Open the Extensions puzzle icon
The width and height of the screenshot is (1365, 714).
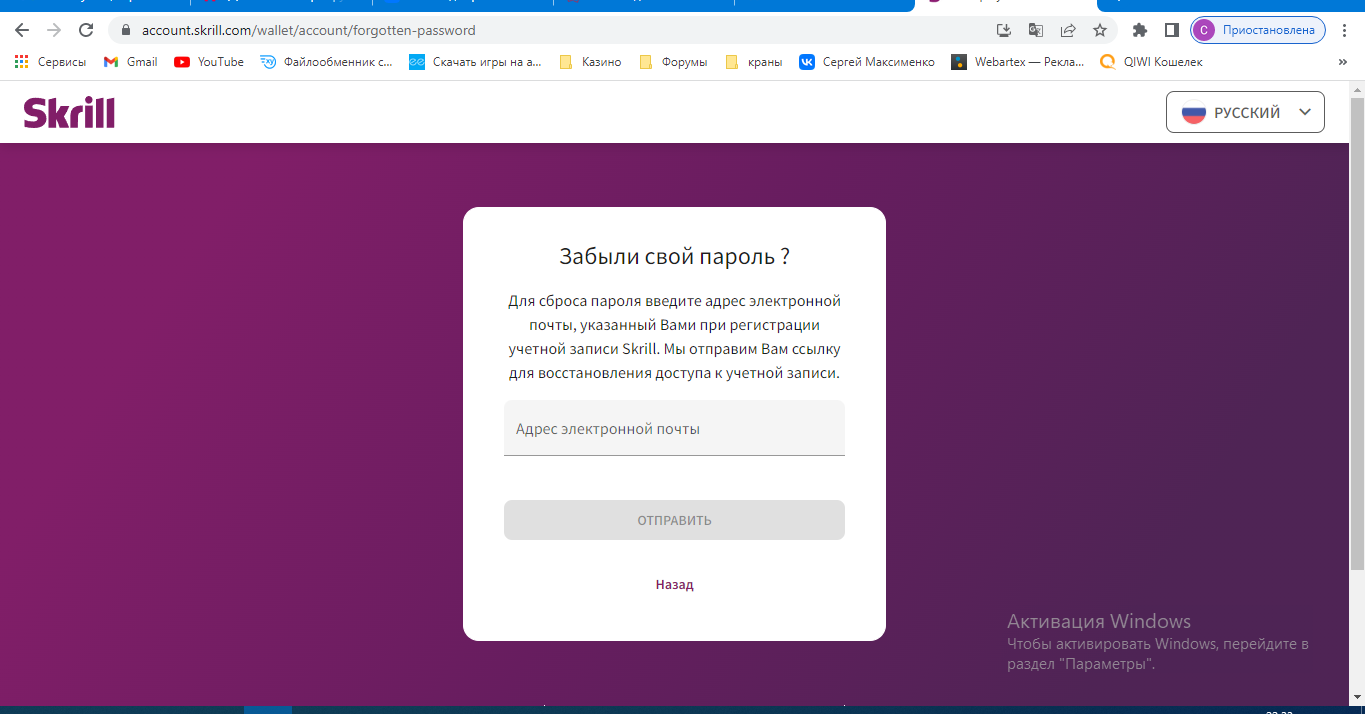1139,30
